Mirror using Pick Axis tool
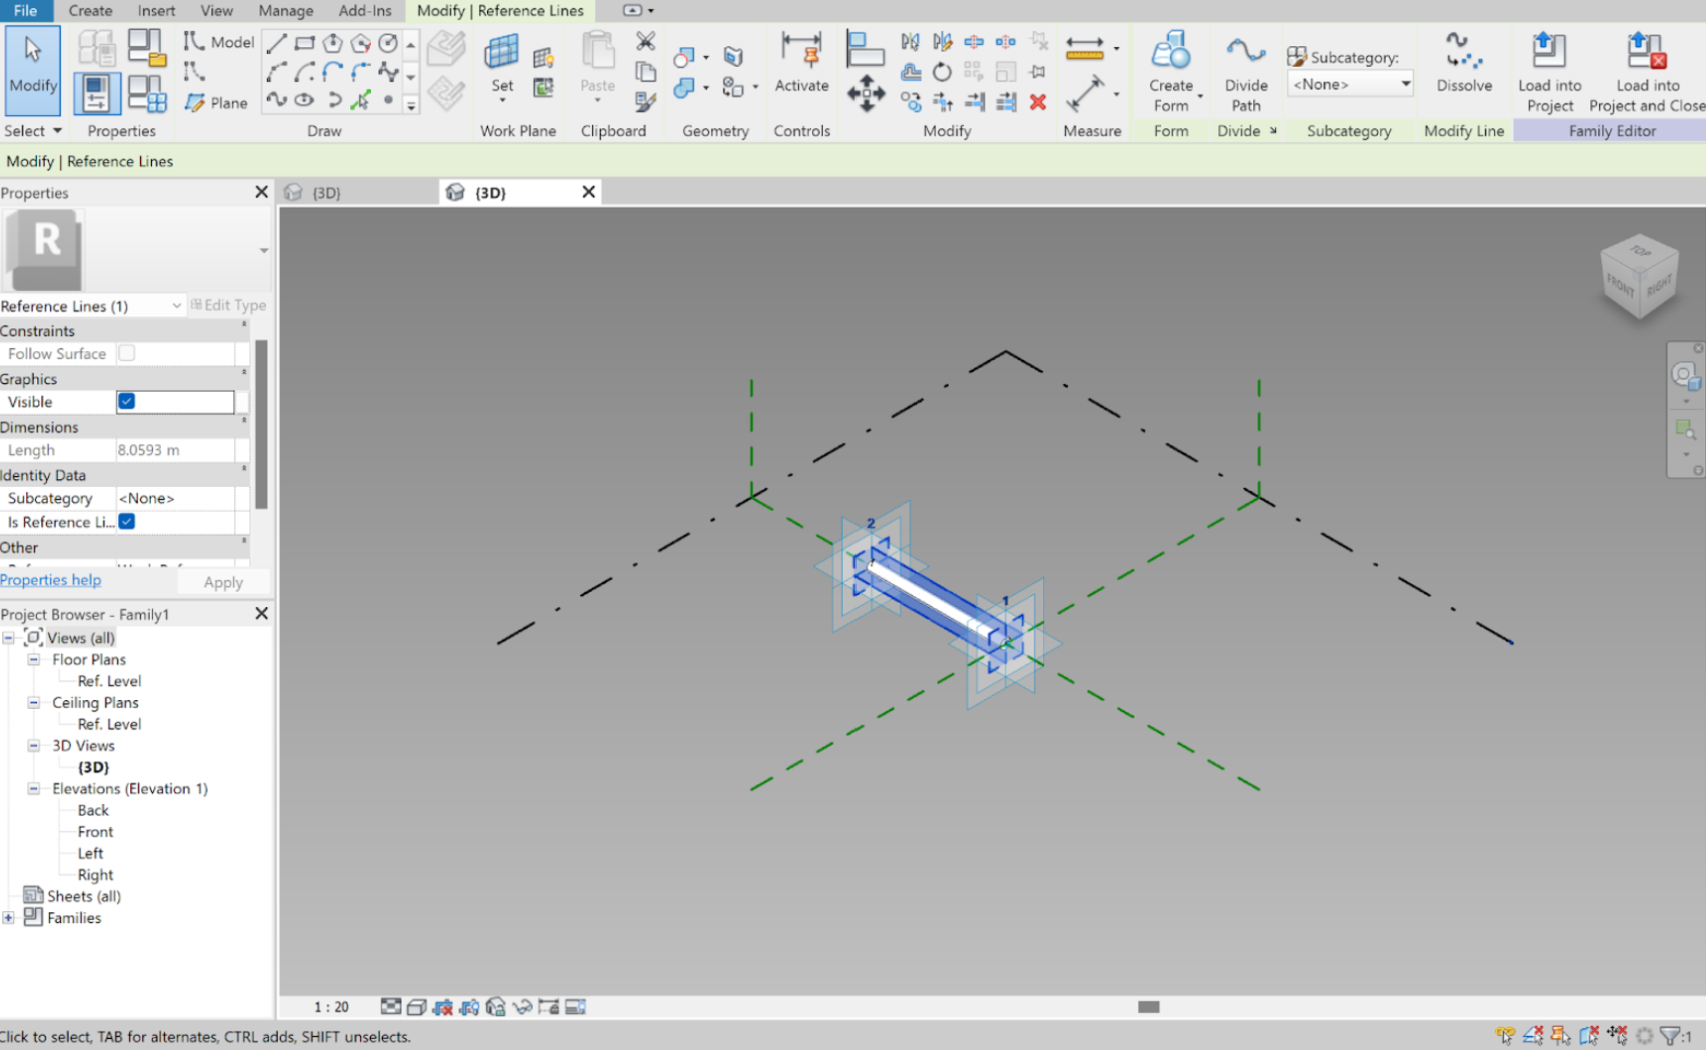 point(910,42)
